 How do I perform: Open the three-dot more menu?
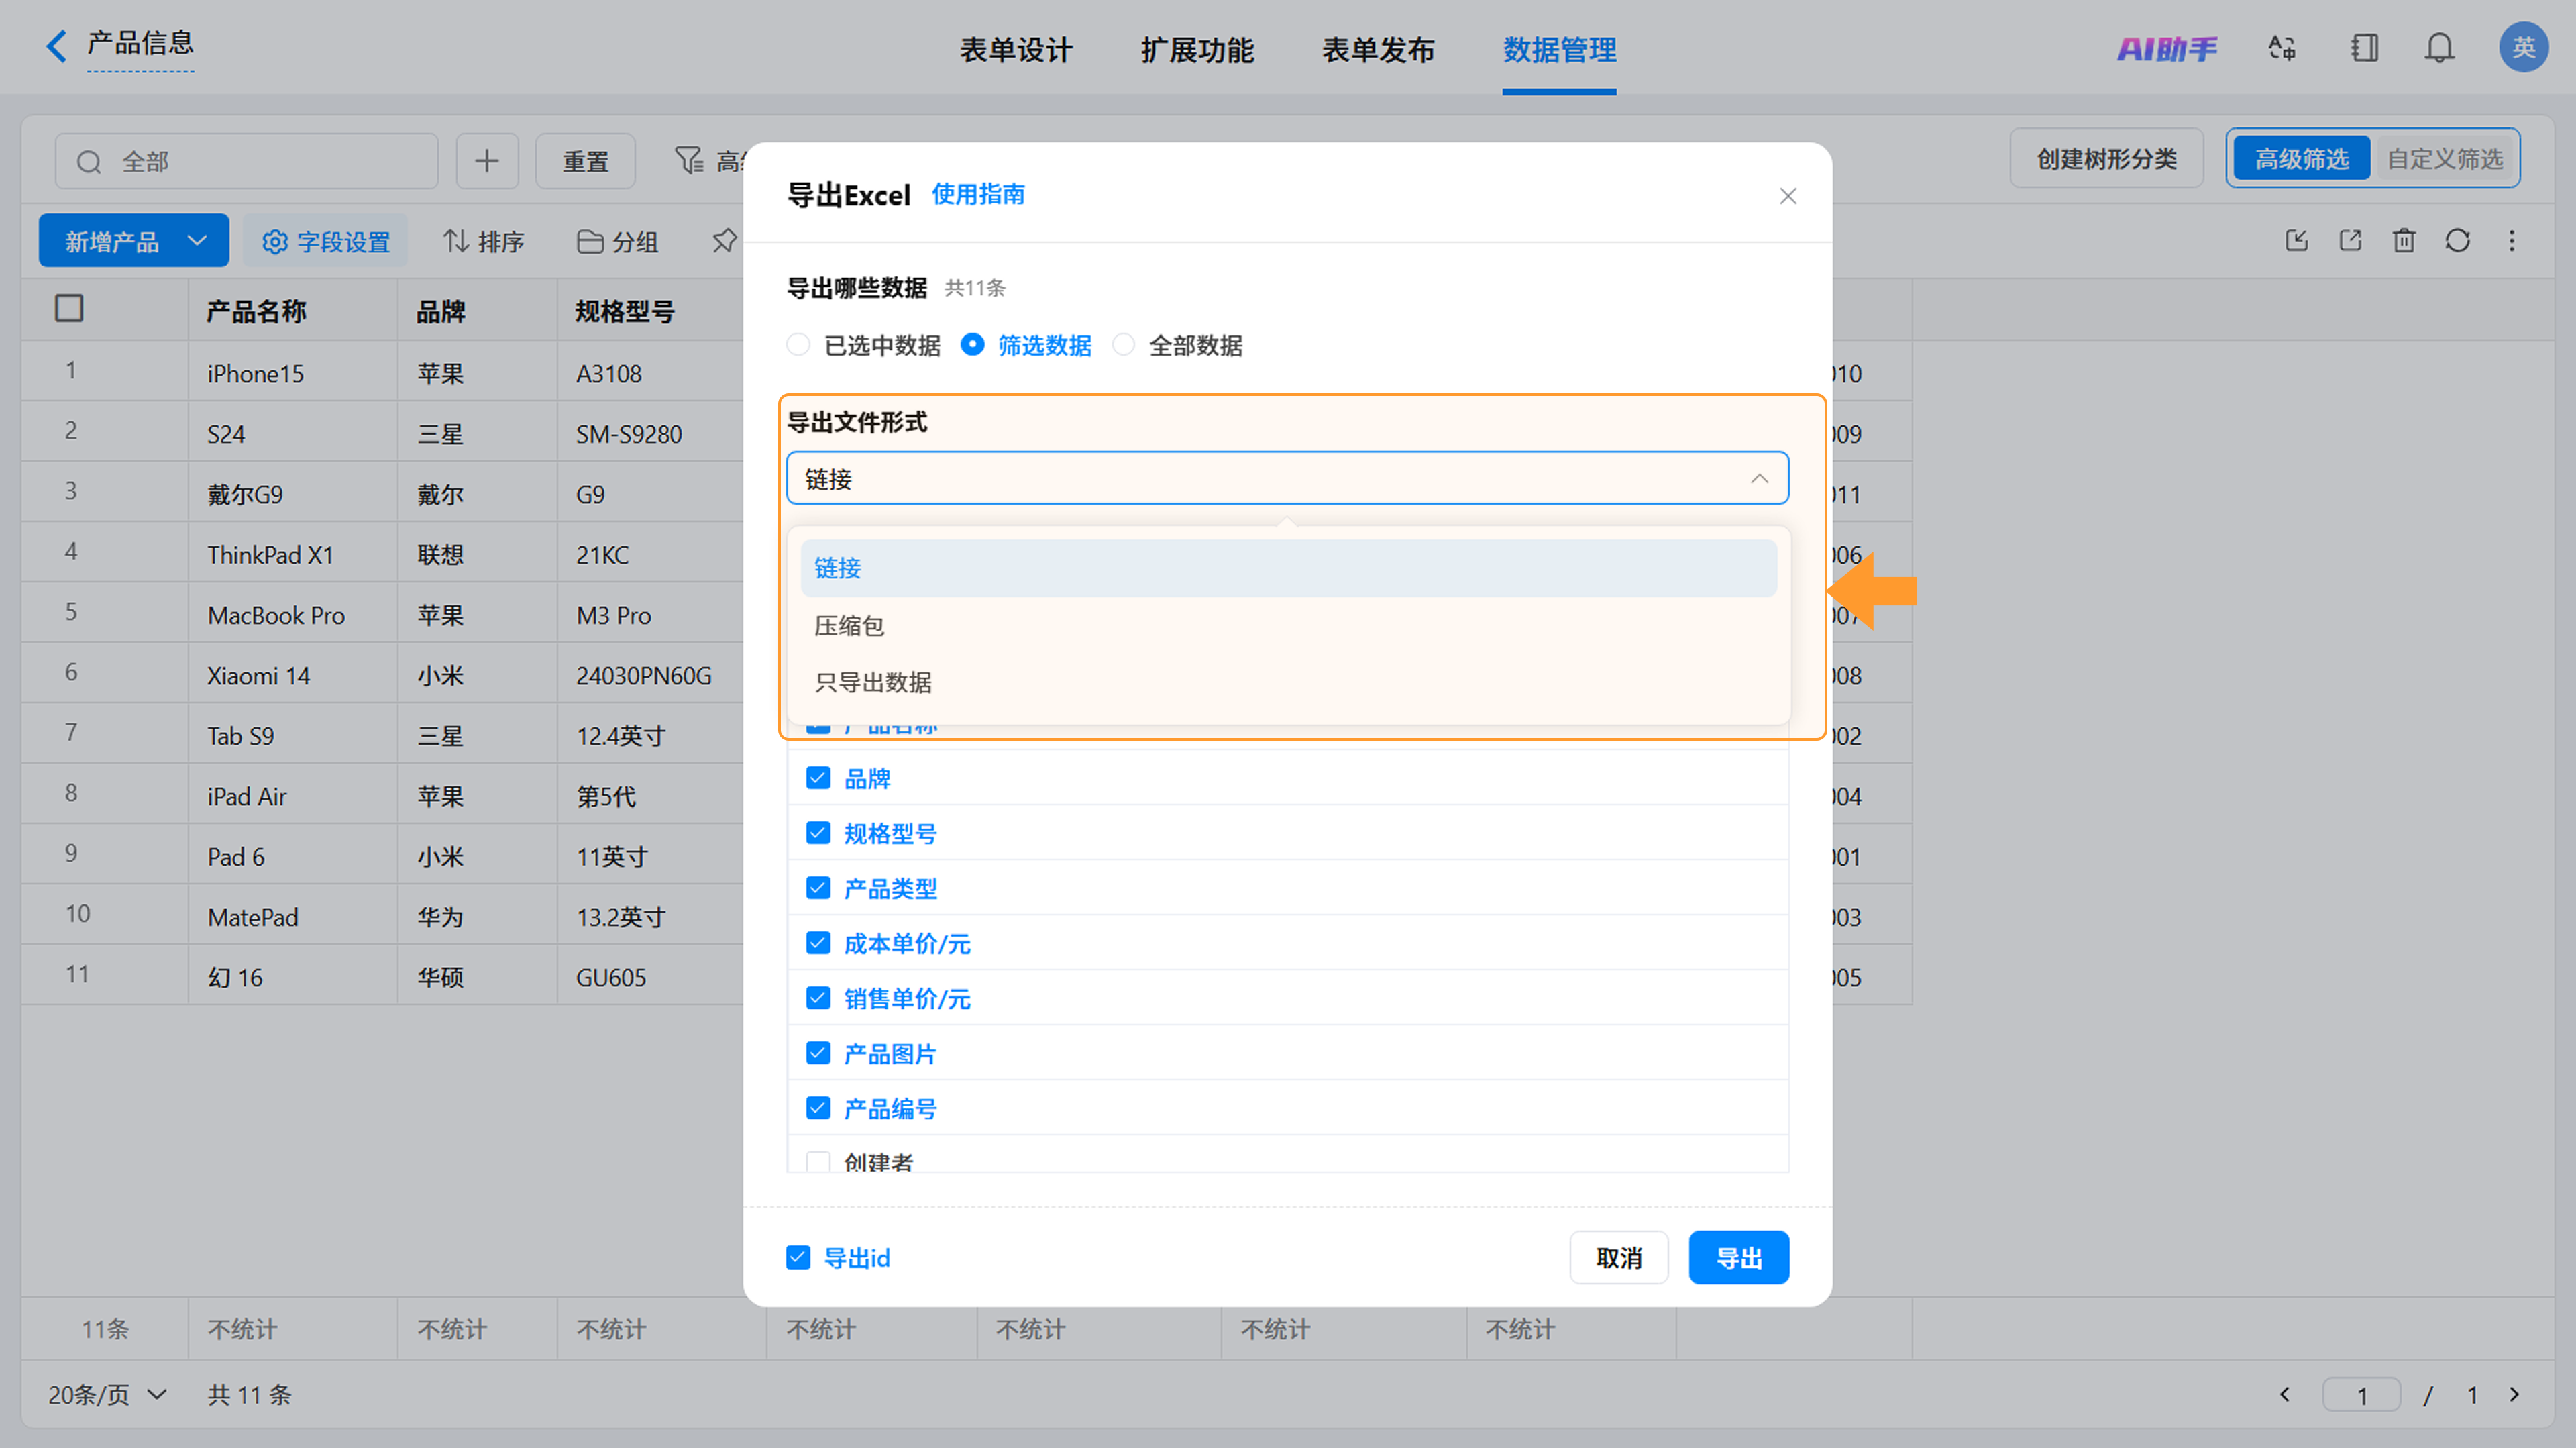click(2512, 240)
